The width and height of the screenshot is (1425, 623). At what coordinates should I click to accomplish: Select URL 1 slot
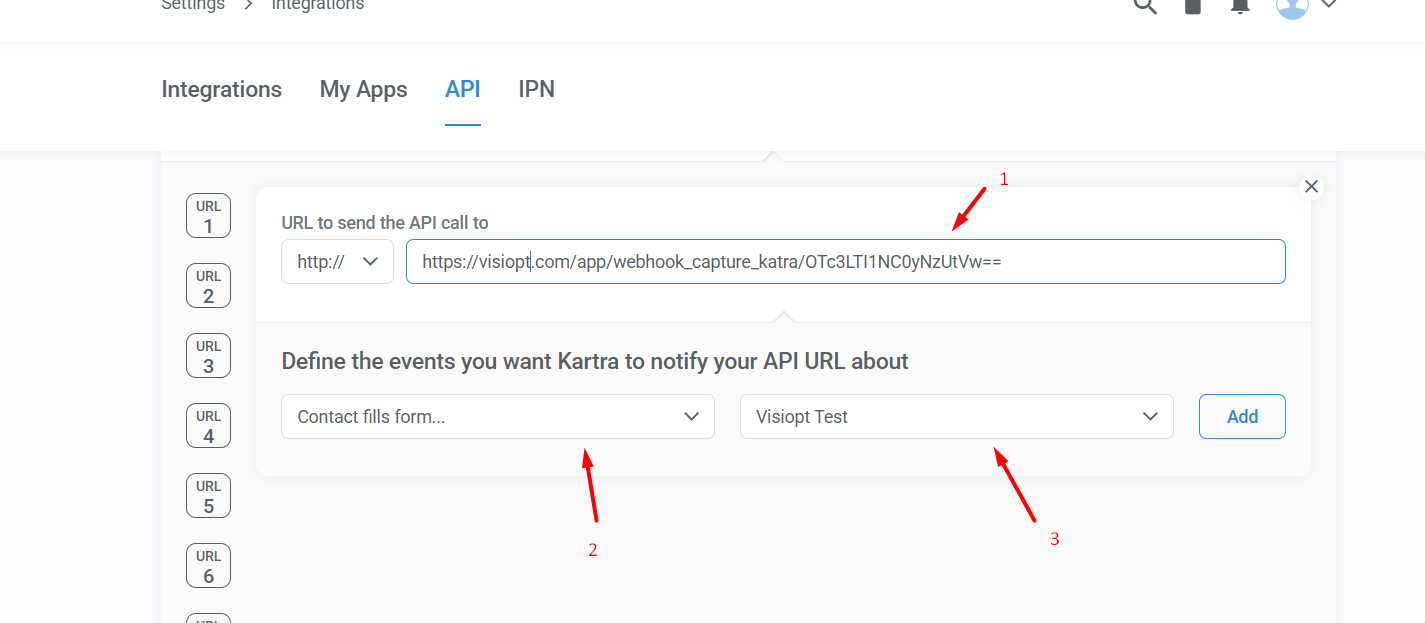(x=208, y=216)
